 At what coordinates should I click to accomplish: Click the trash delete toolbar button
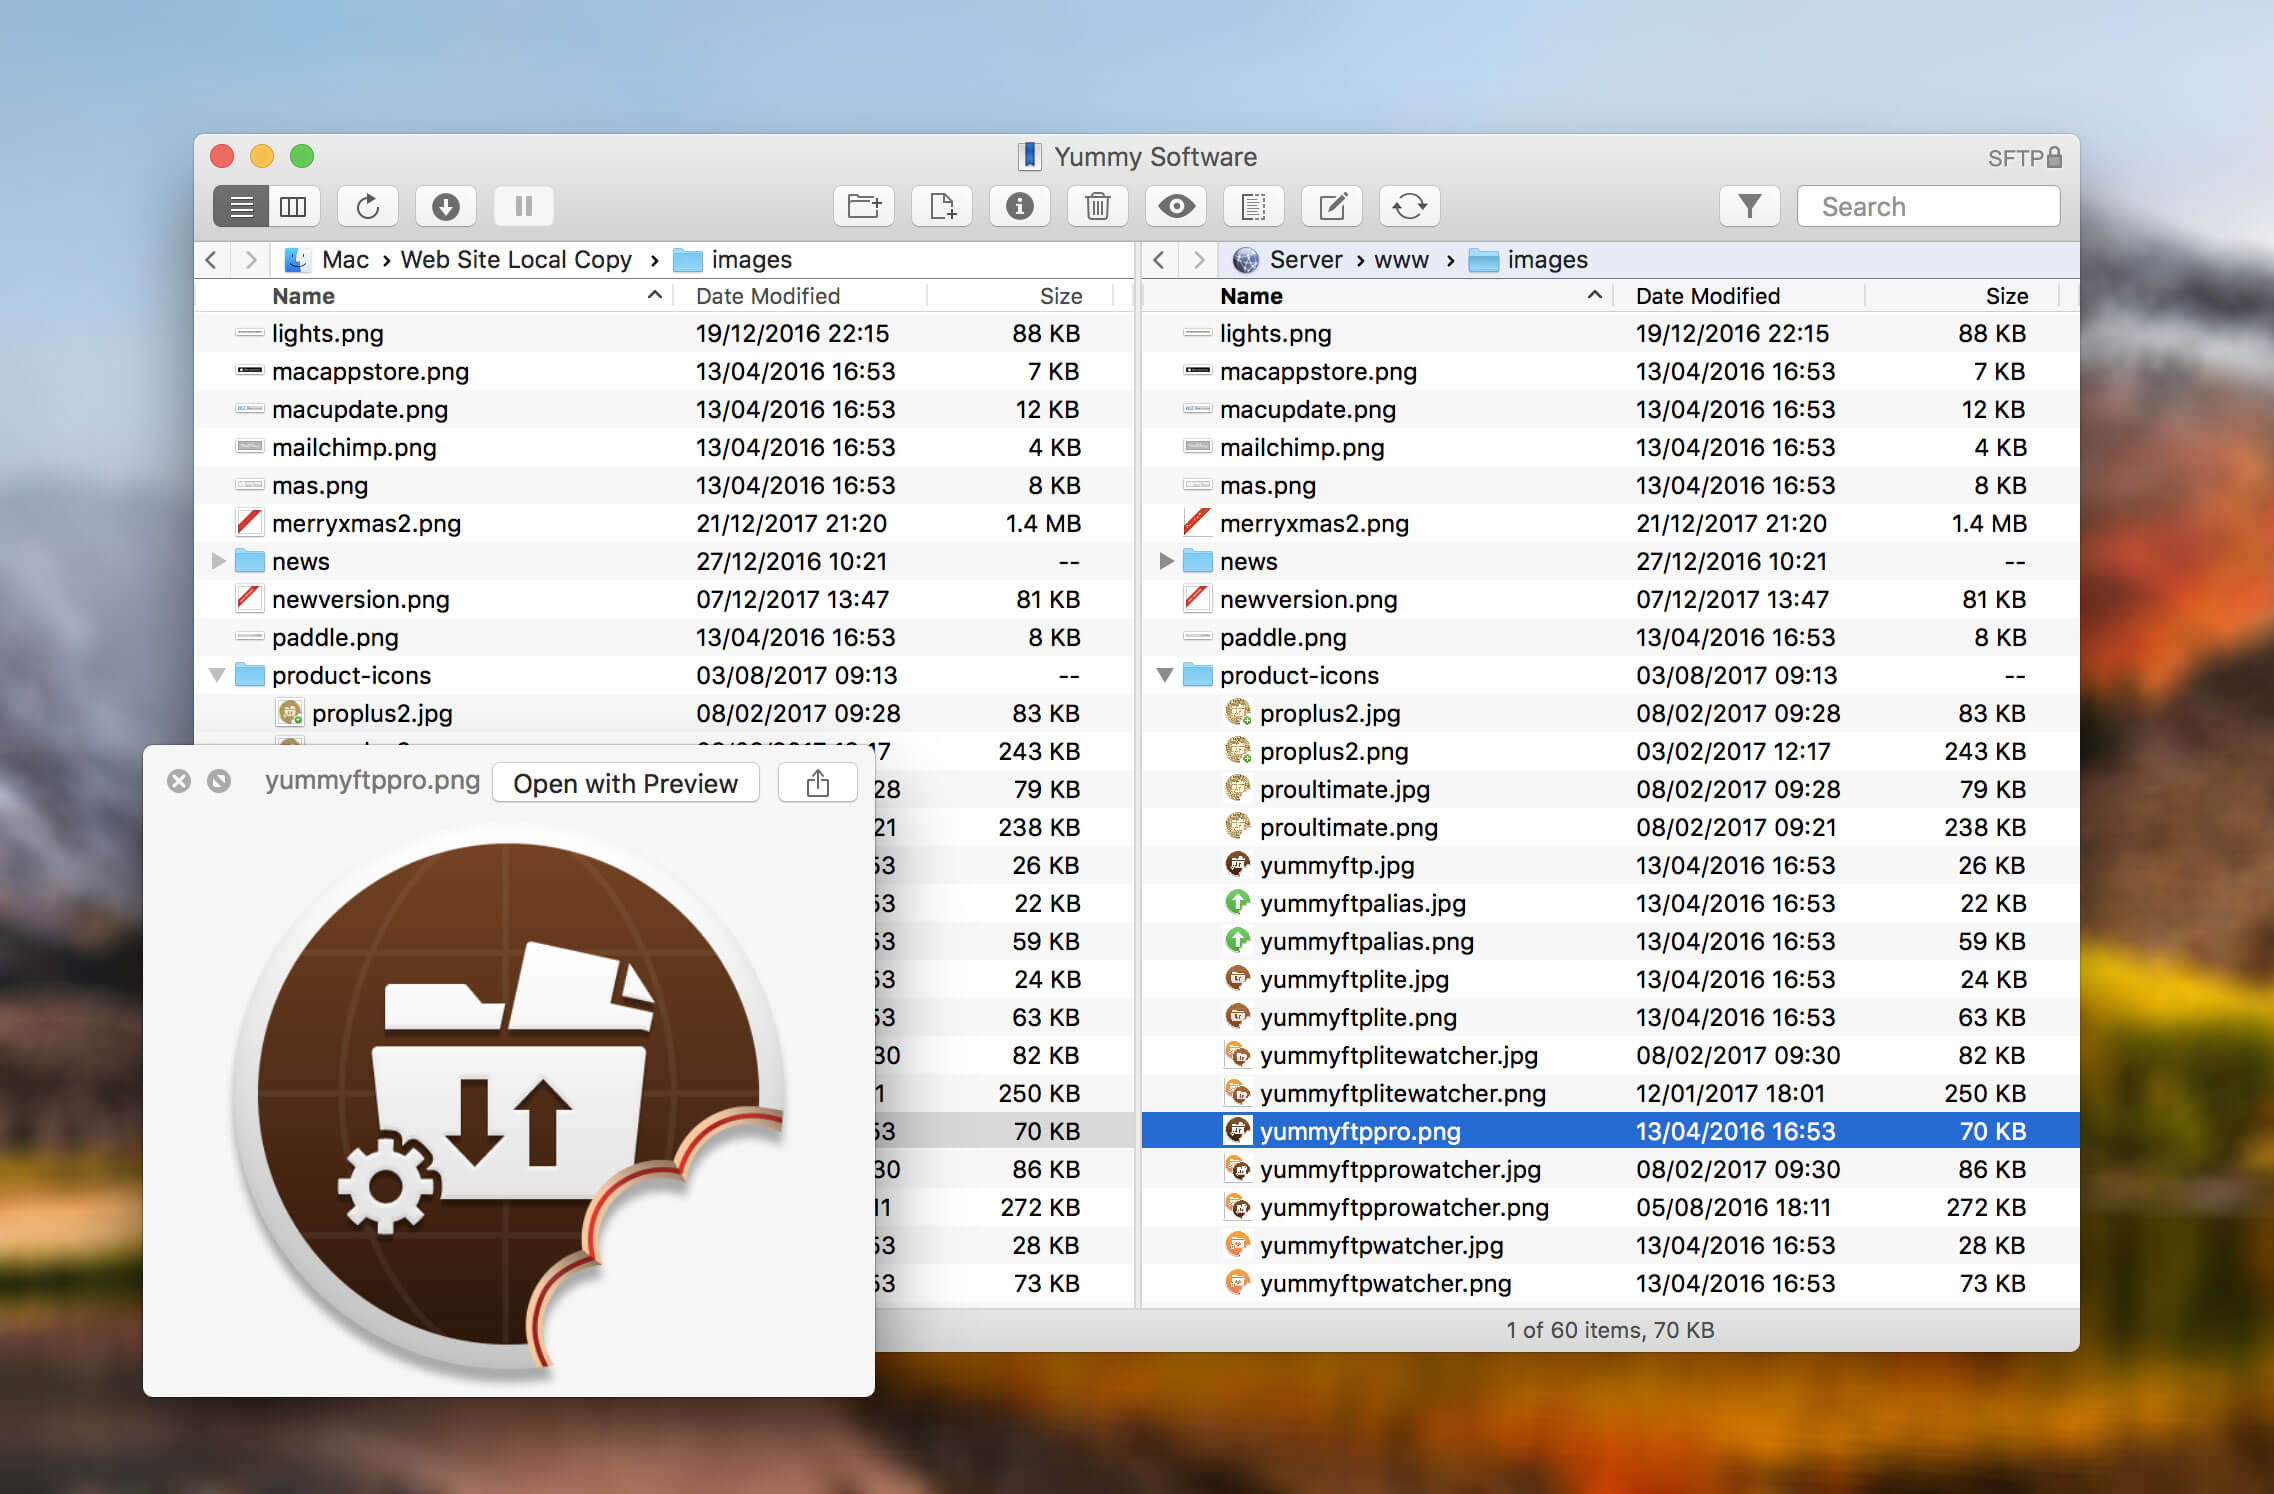click(x=1098, y=206)
